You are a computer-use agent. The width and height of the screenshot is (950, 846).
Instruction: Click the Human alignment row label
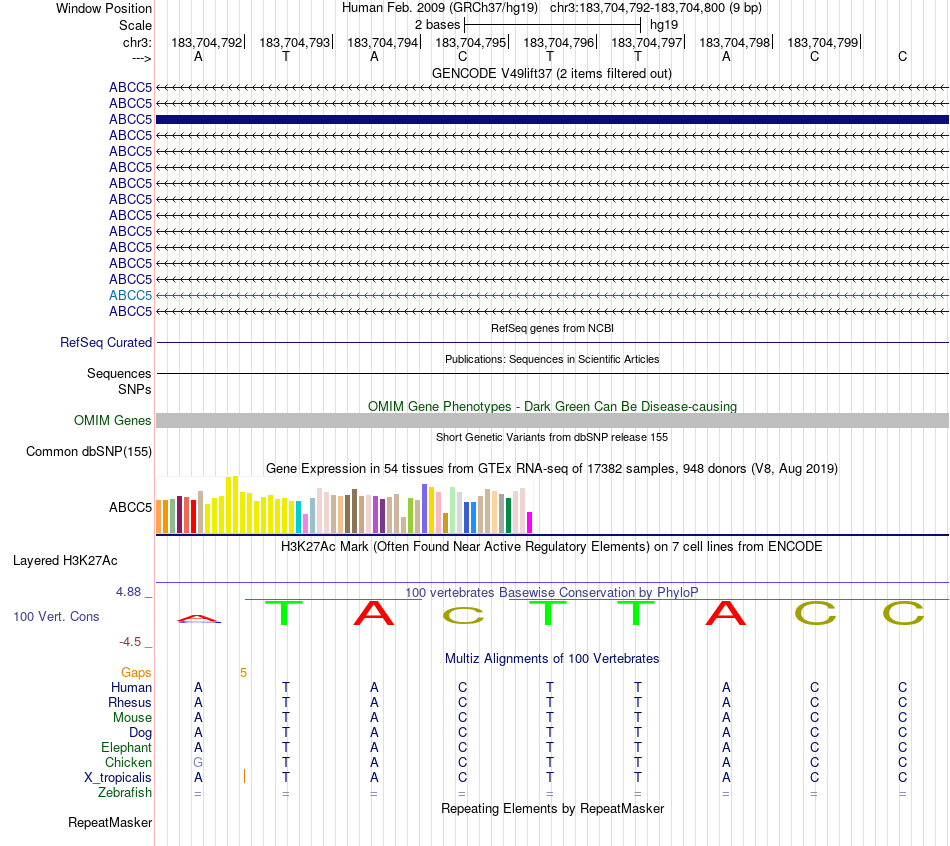tap(131, 688)
